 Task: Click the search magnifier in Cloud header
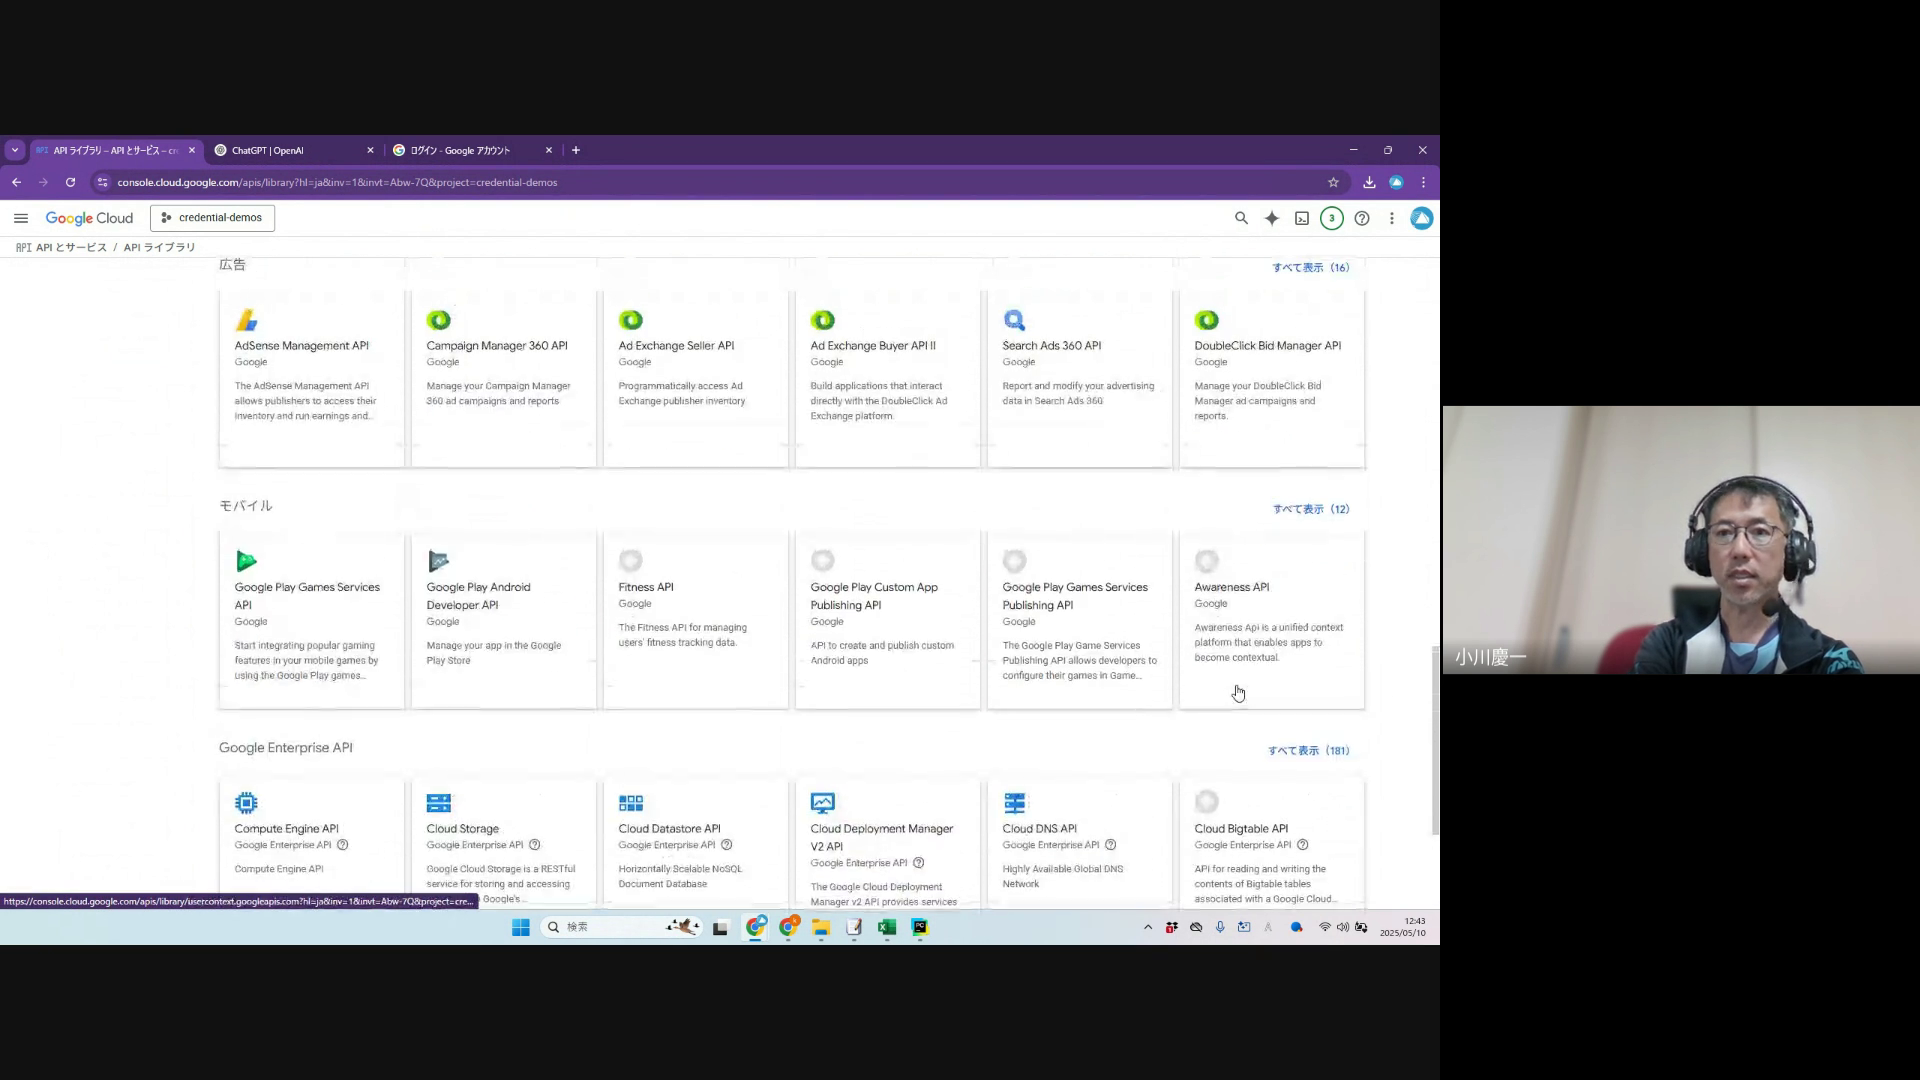pyautogui.click(x=1241, y=218)
